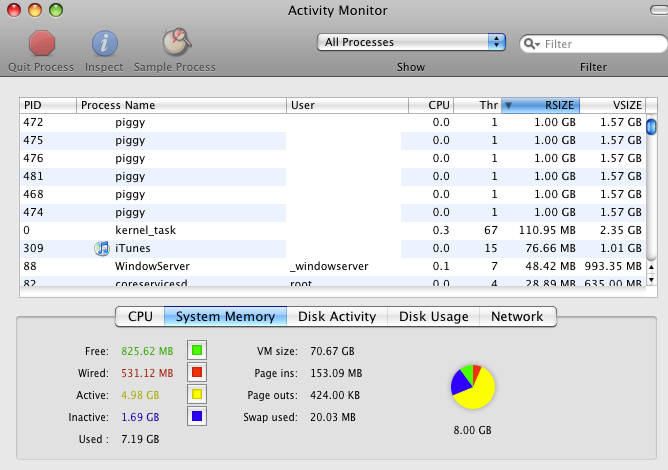Click the memory usage pie chart

coord(473,387)
